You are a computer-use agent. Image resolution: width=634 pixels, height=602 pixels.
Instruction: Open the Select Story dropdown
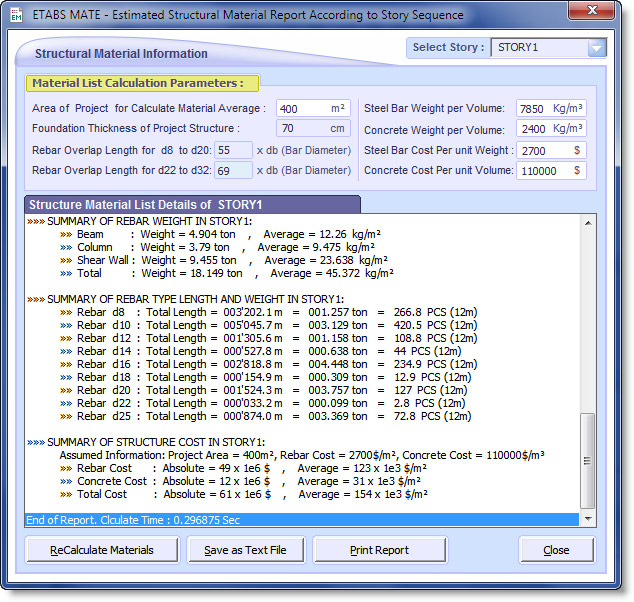click(596, 48)
